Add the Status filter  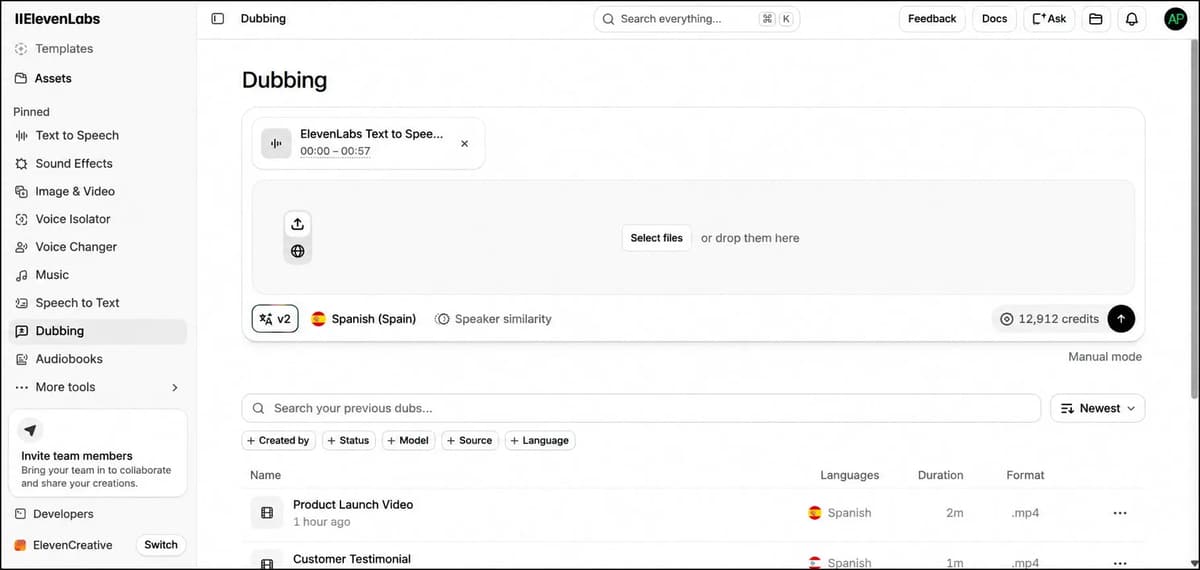[349, 440]
